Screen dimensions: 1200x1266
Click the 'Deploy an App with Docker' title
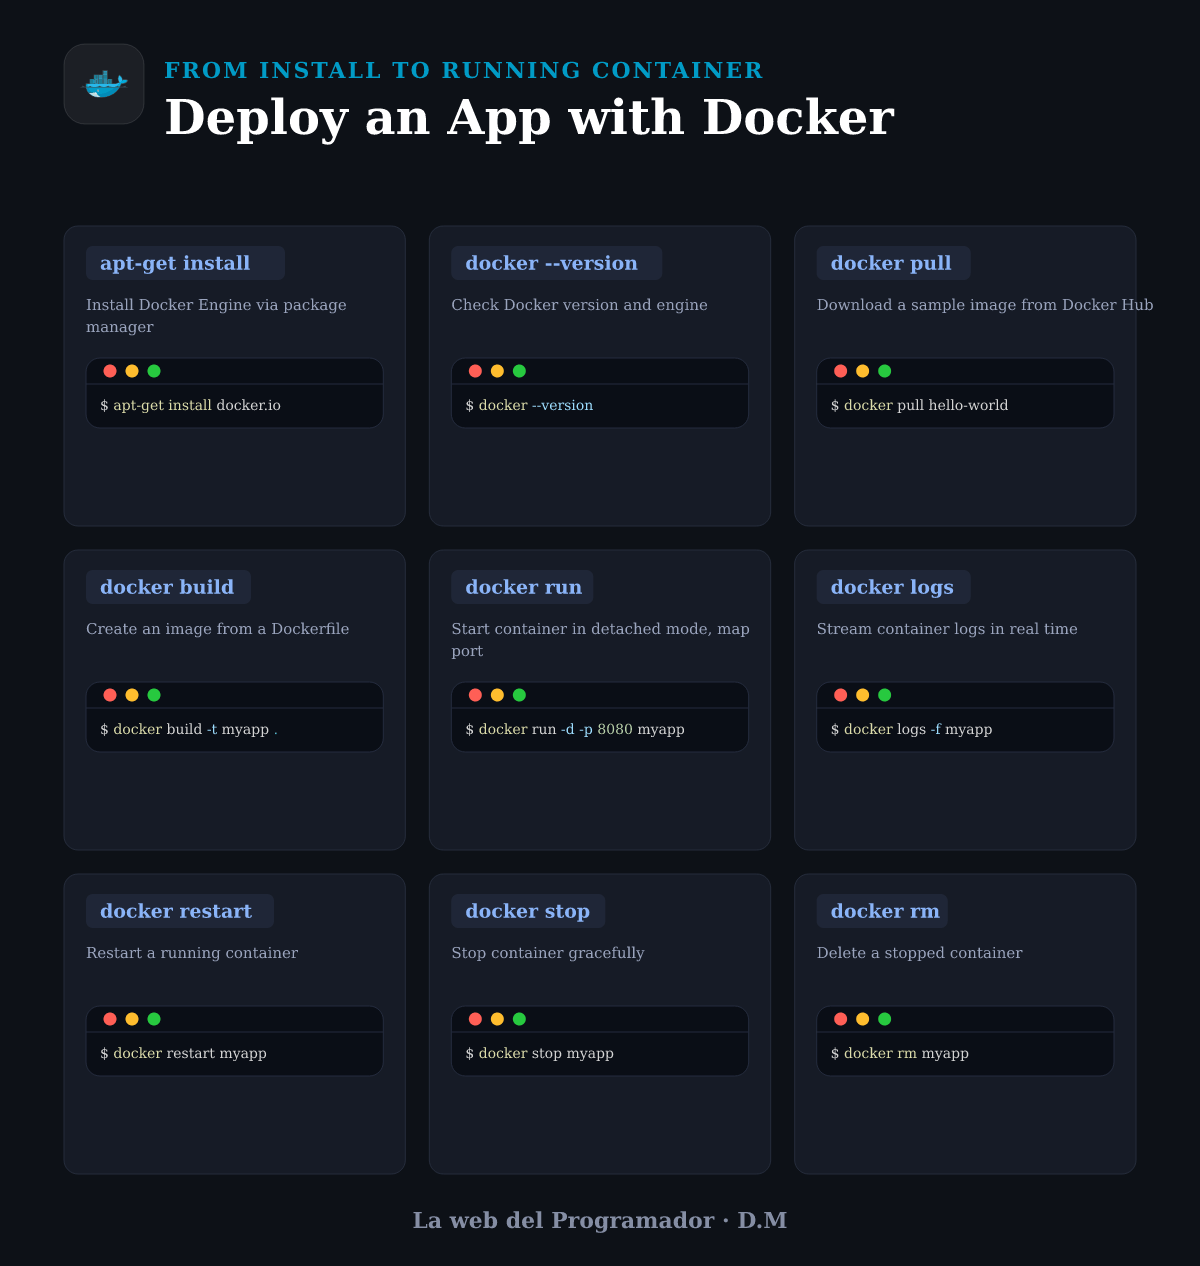pos(529,118)
